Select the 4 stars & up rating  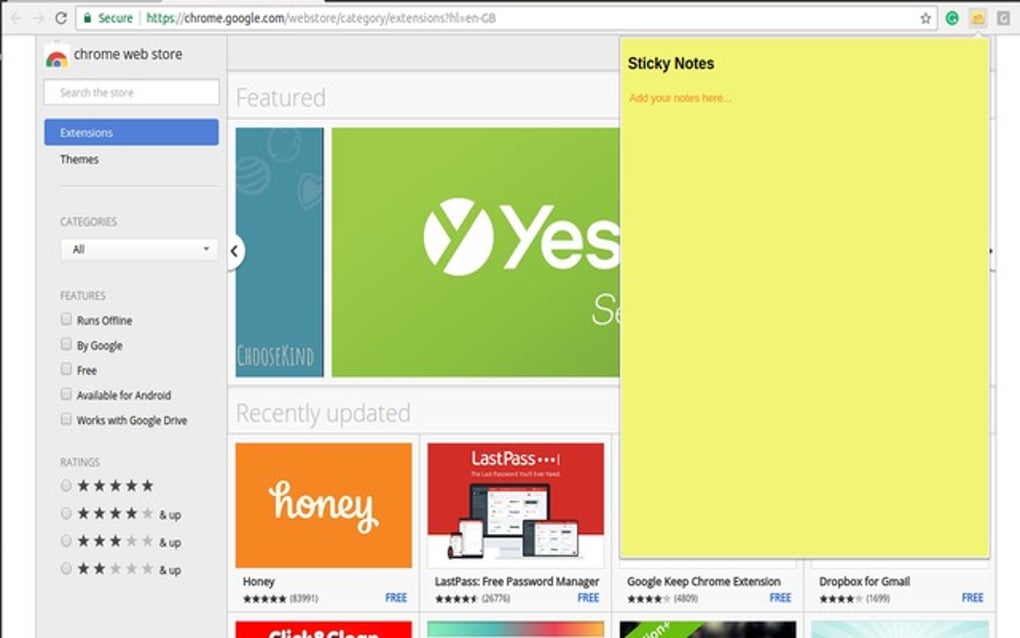pyautogui.click(x=66, y=513)
